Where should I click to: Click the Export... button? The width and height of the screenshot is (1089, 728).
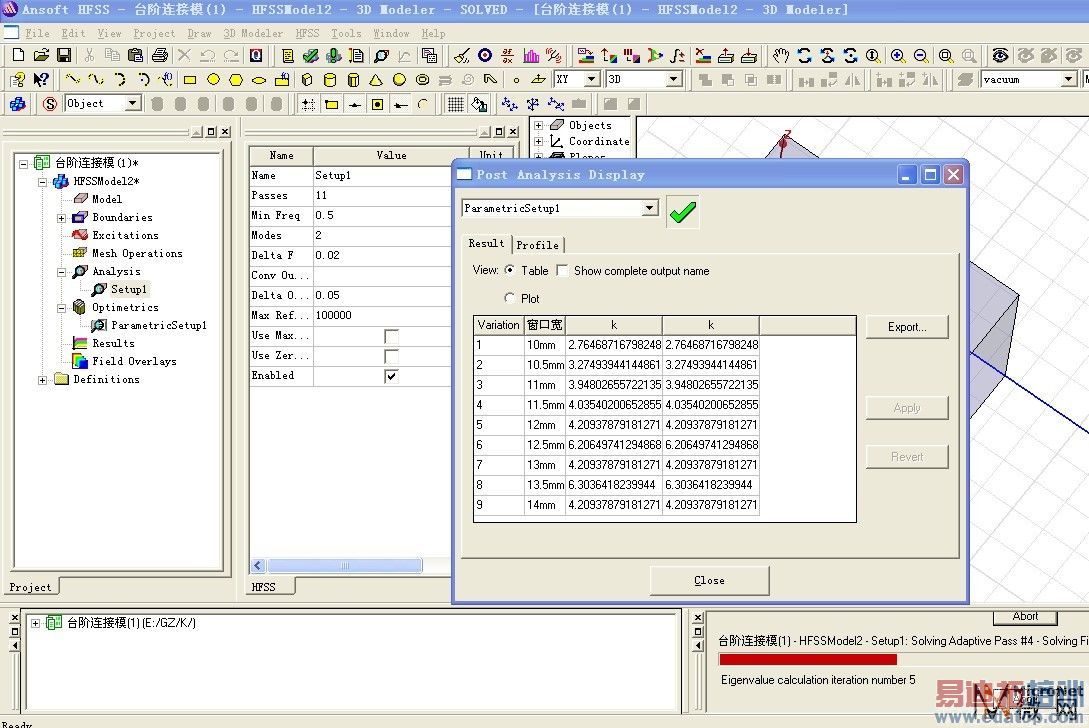pos(906,326)
